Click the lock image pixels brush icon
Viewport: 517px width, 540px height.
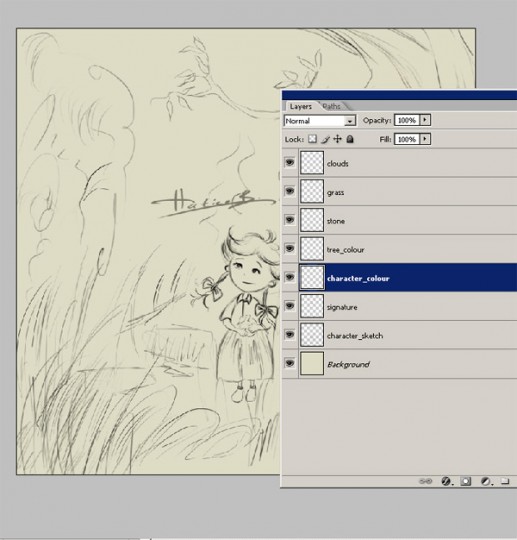325,139
